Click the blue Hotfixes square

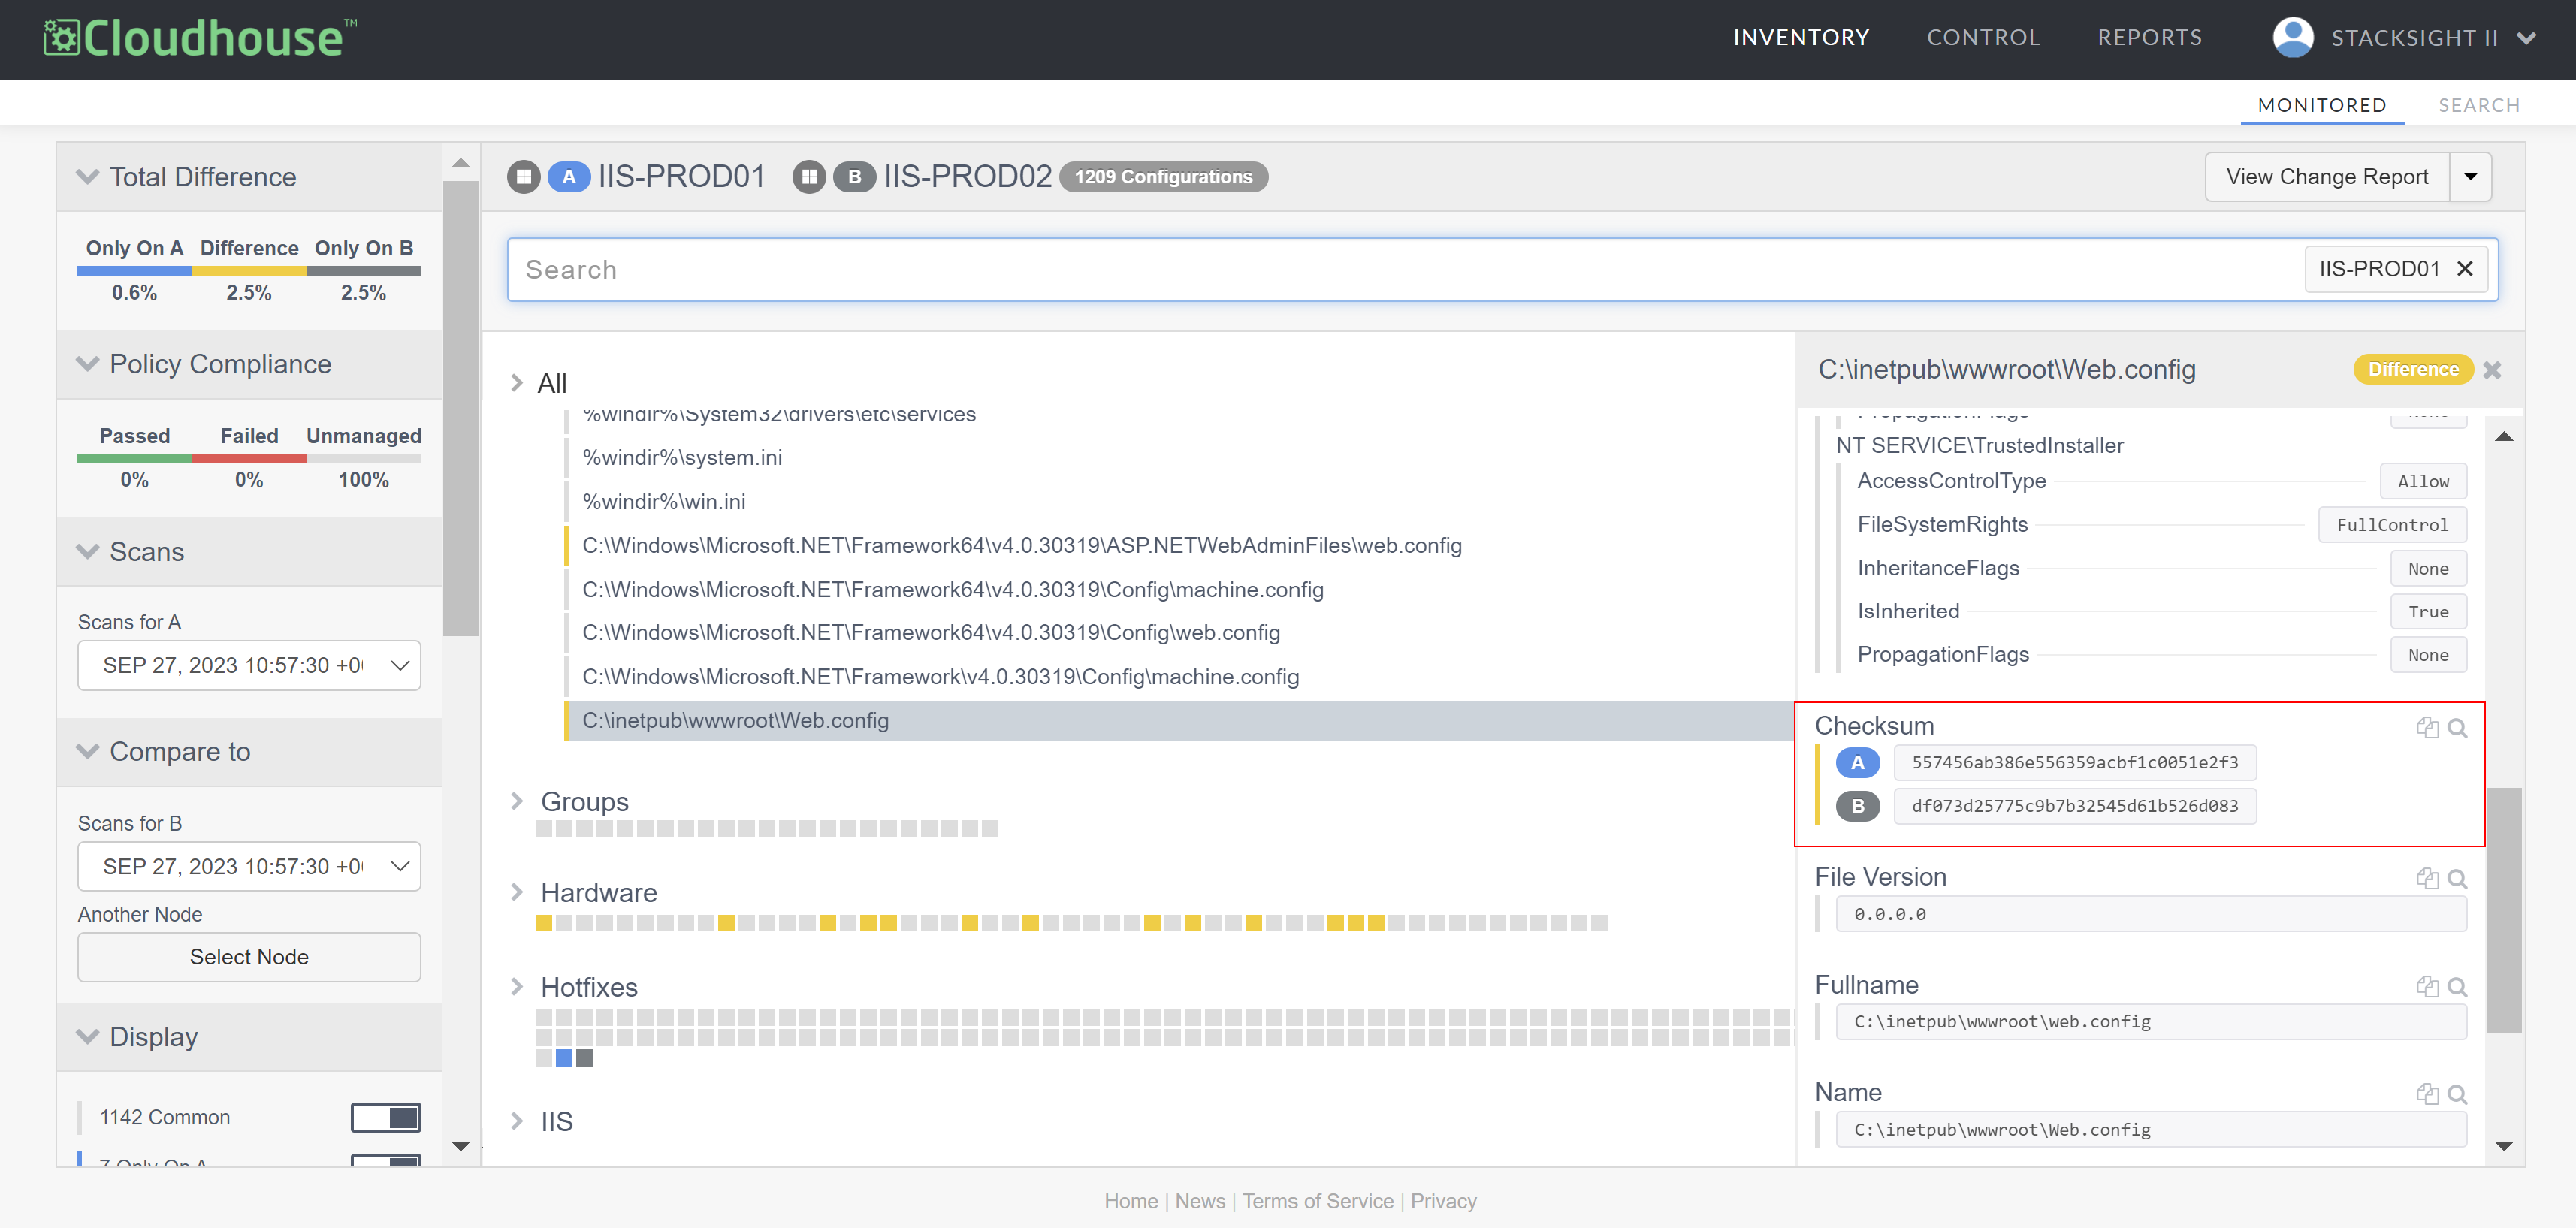(x=564, y=1058)
